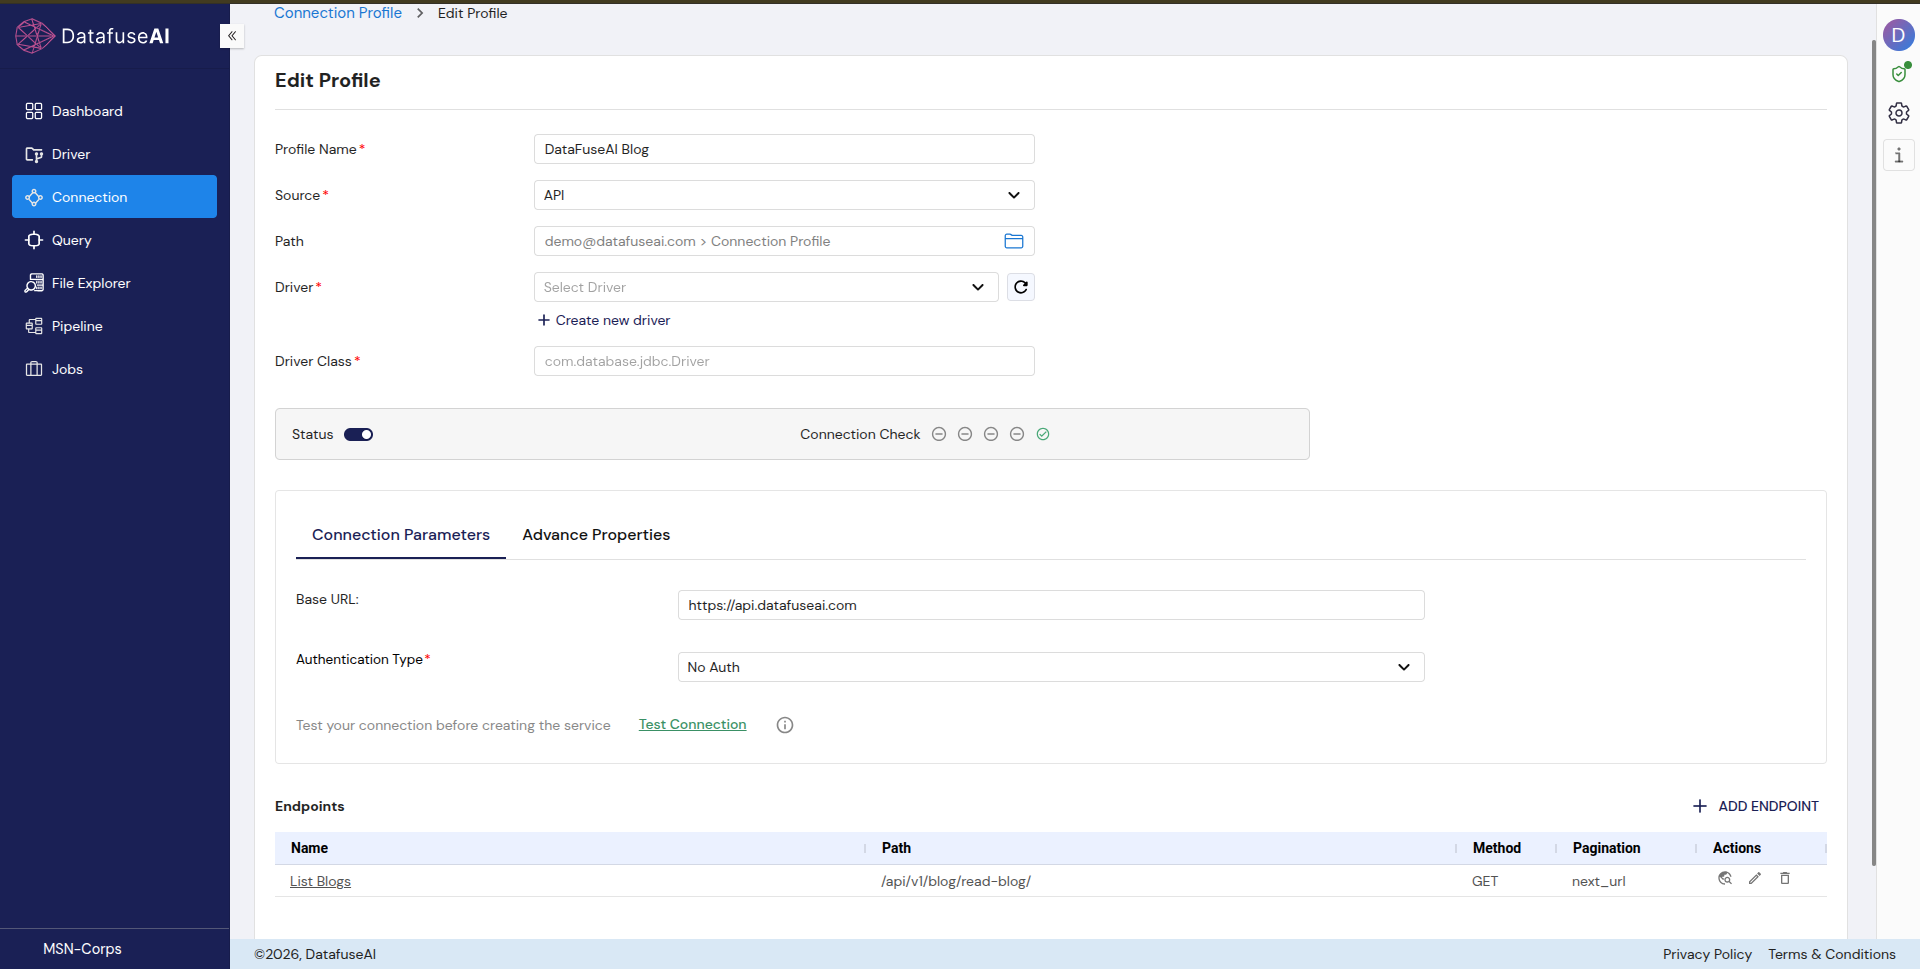Click the Edit Profile breadcrumb text
The height and width of the screenshot is (969, 1920).
coord(472,13)
